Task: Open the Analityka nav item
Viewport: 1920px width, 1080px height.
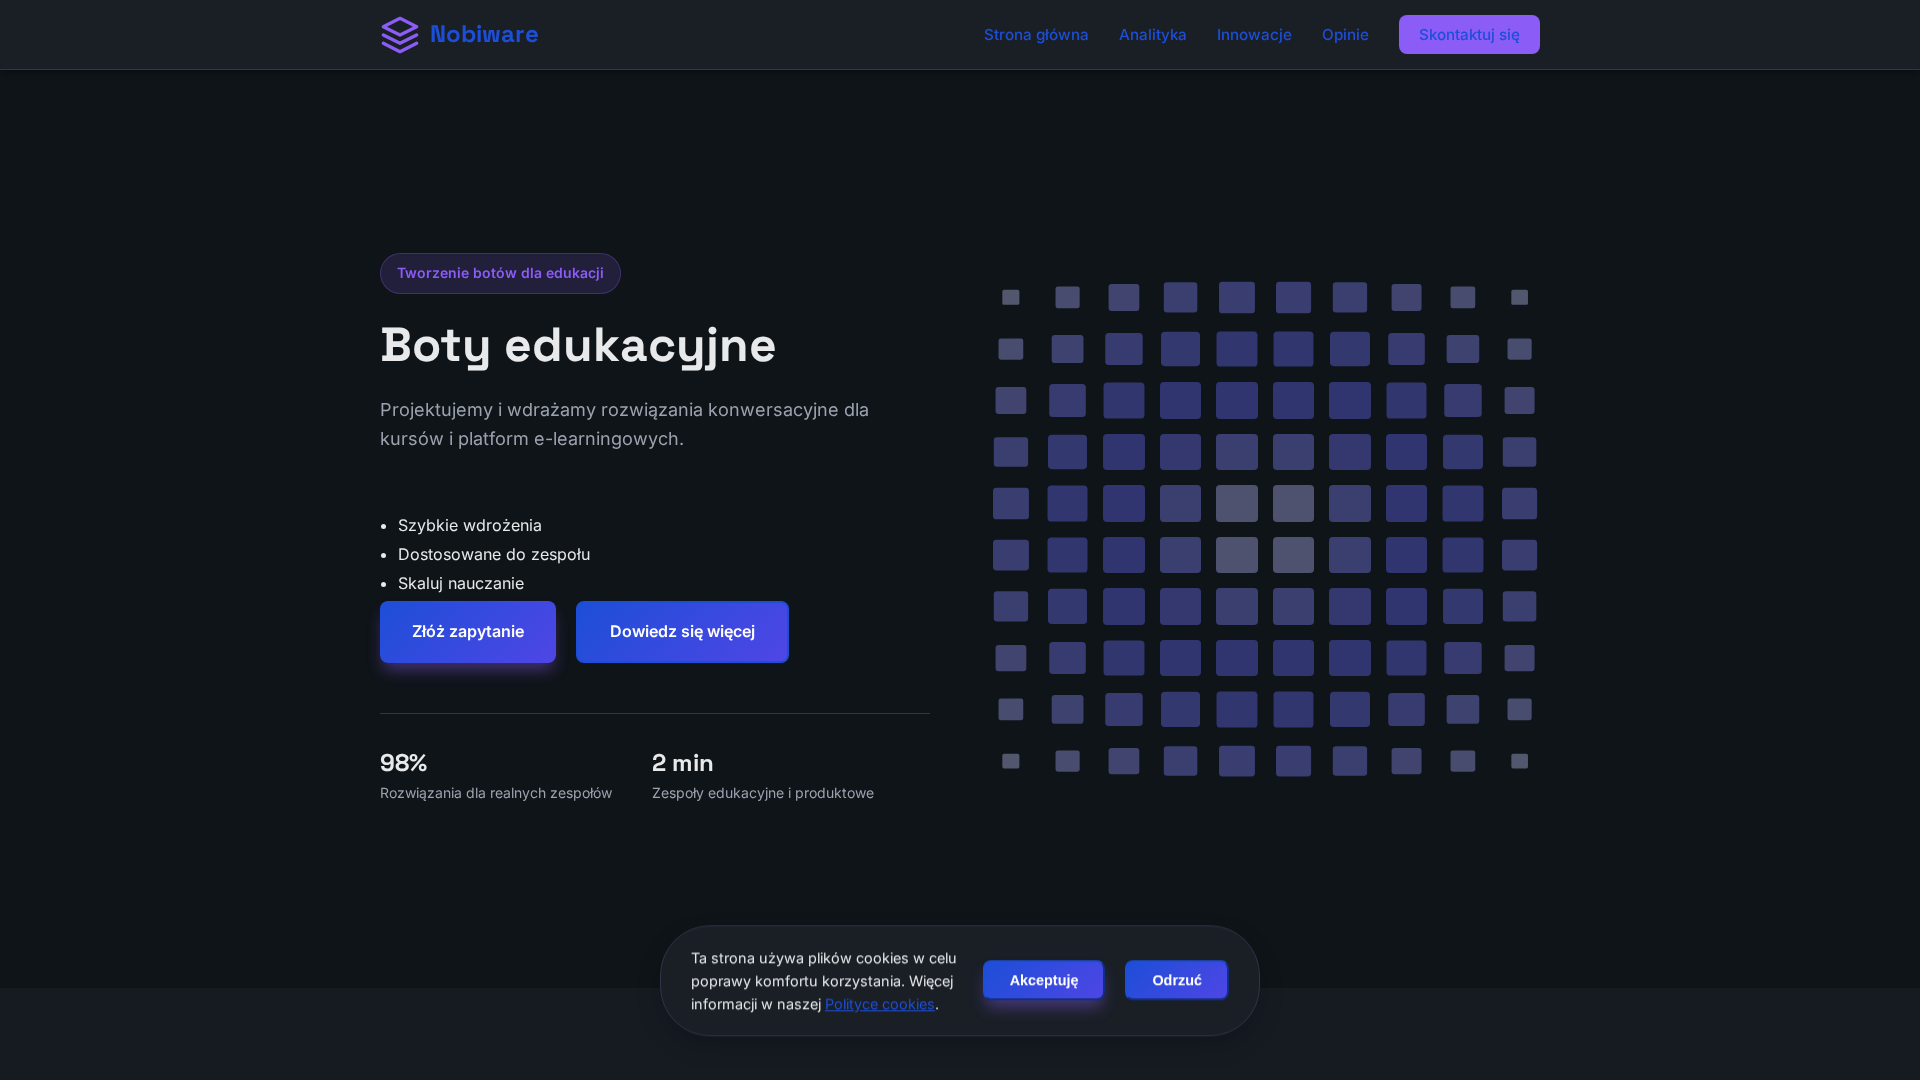Action: pyautogui.click(x=1153, y=35)
